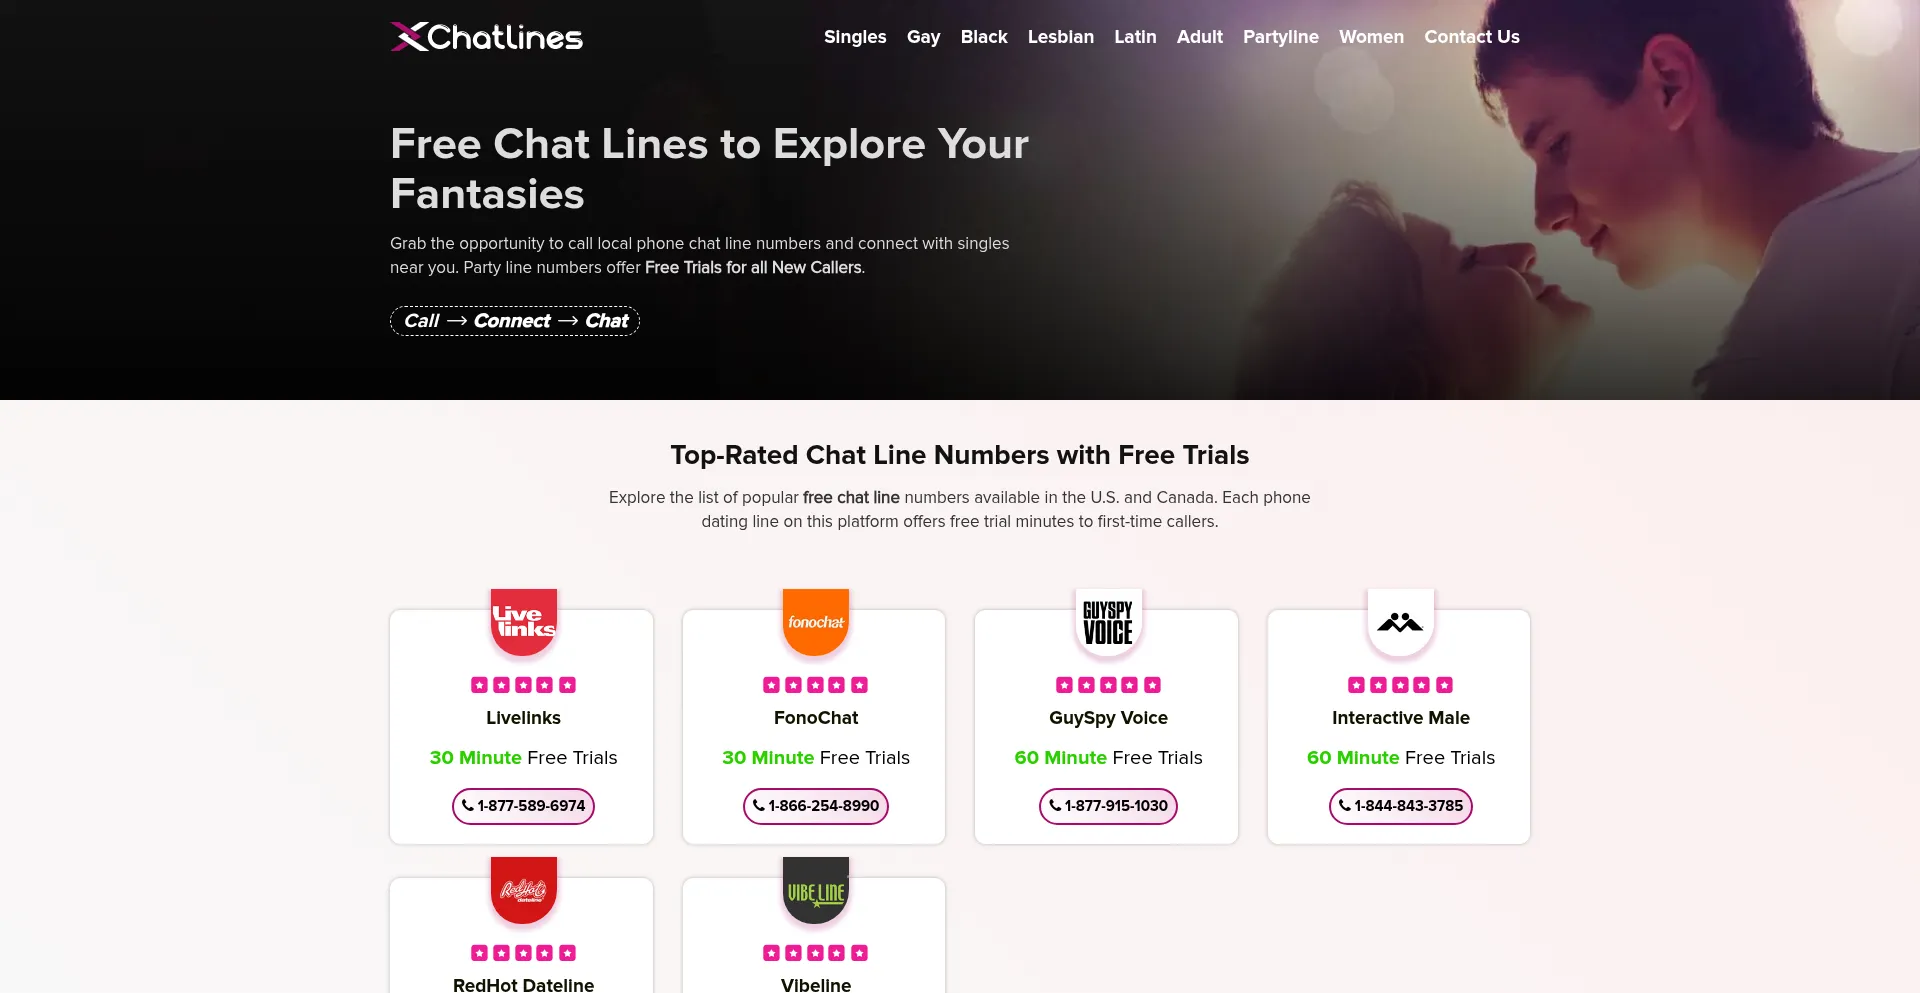
Task: Click the Vibeline logo badge
Action: pyautogui.click(x=816, y=890)
